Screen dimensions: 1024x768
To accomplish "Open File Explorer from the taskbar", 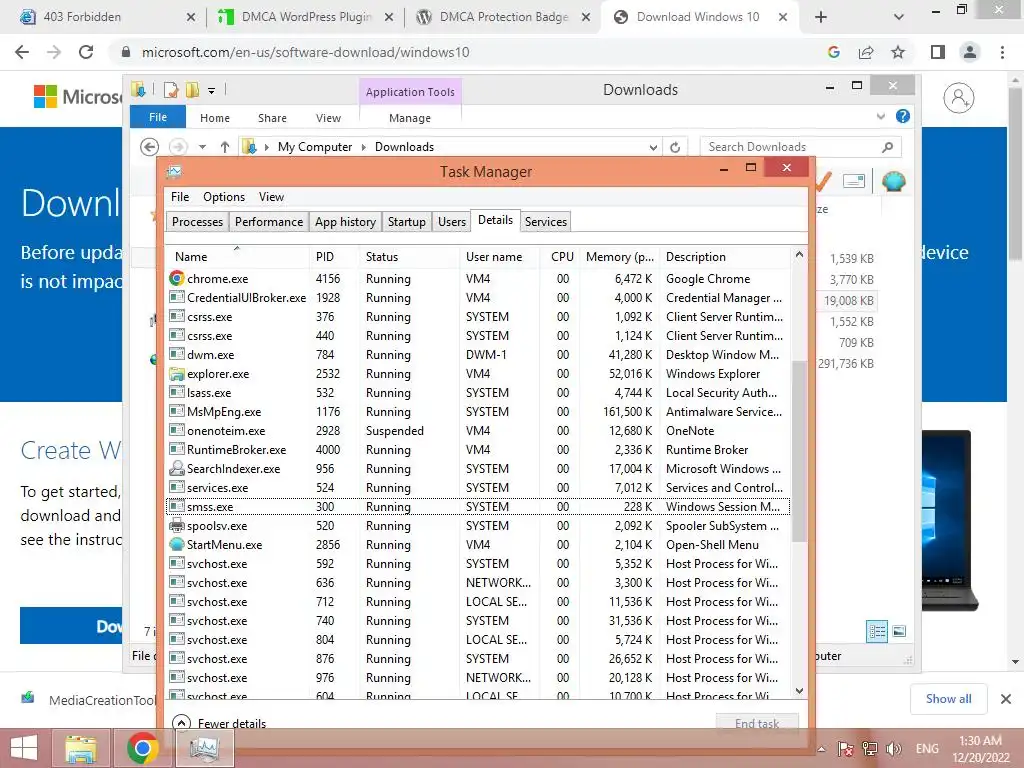I will [x=81, y=748].
